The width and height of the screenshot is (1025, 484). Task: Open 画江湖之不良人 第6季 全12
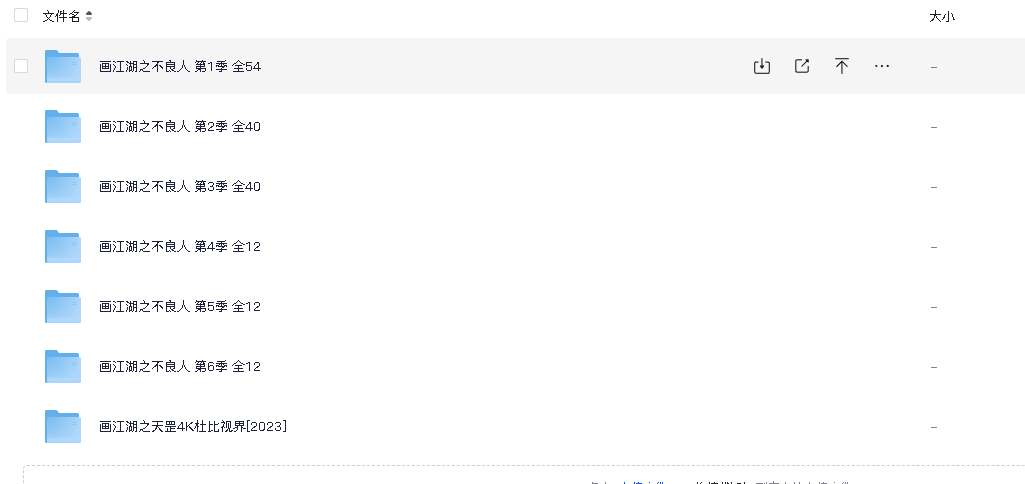(180, 366)
